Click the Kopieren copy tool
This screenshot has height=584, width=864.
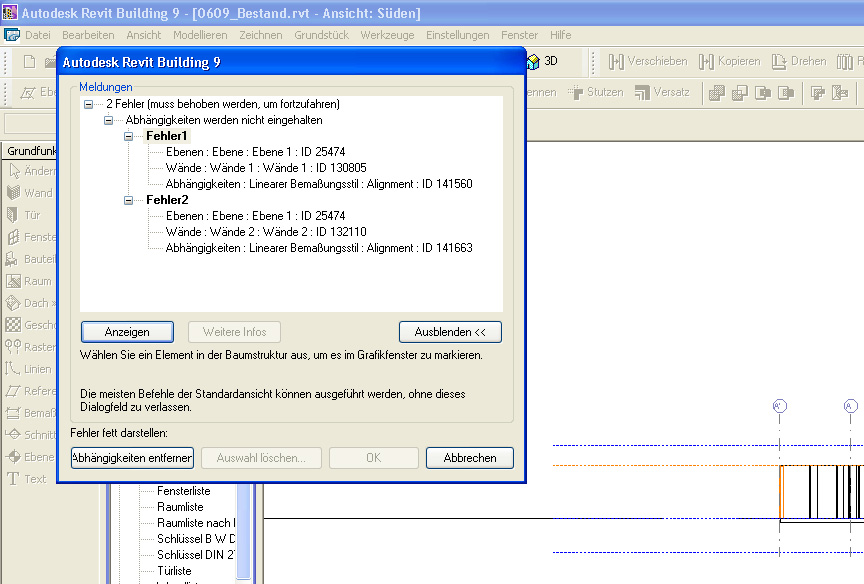point(729,61)
